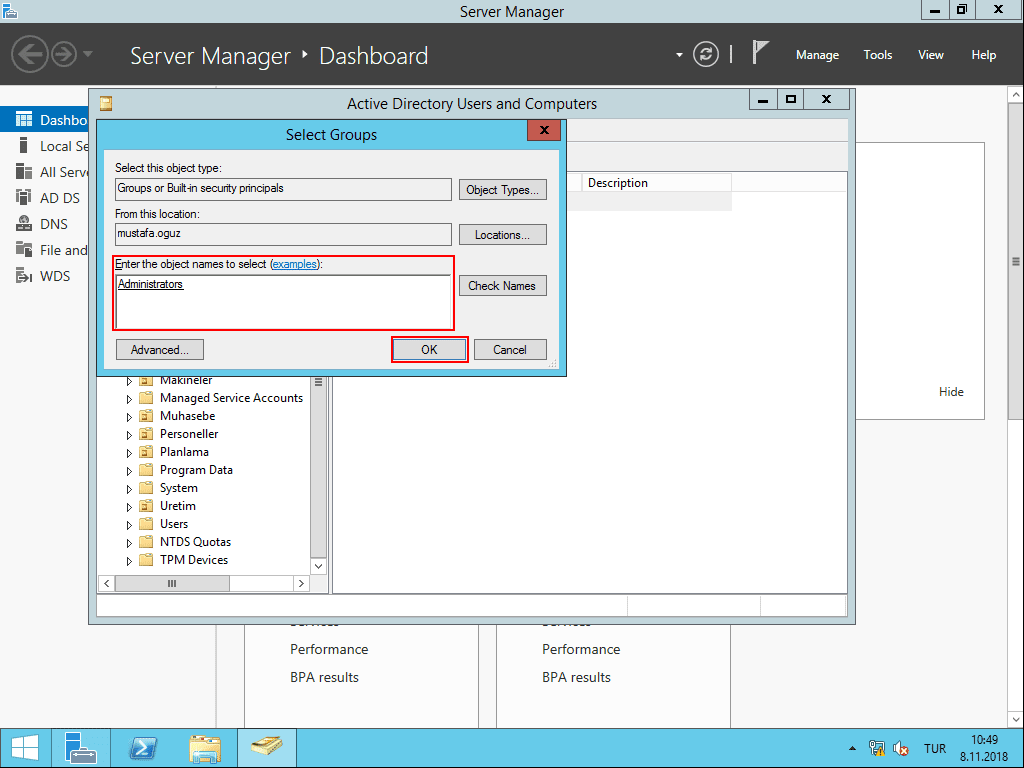Click the object type field

point(283,189)
